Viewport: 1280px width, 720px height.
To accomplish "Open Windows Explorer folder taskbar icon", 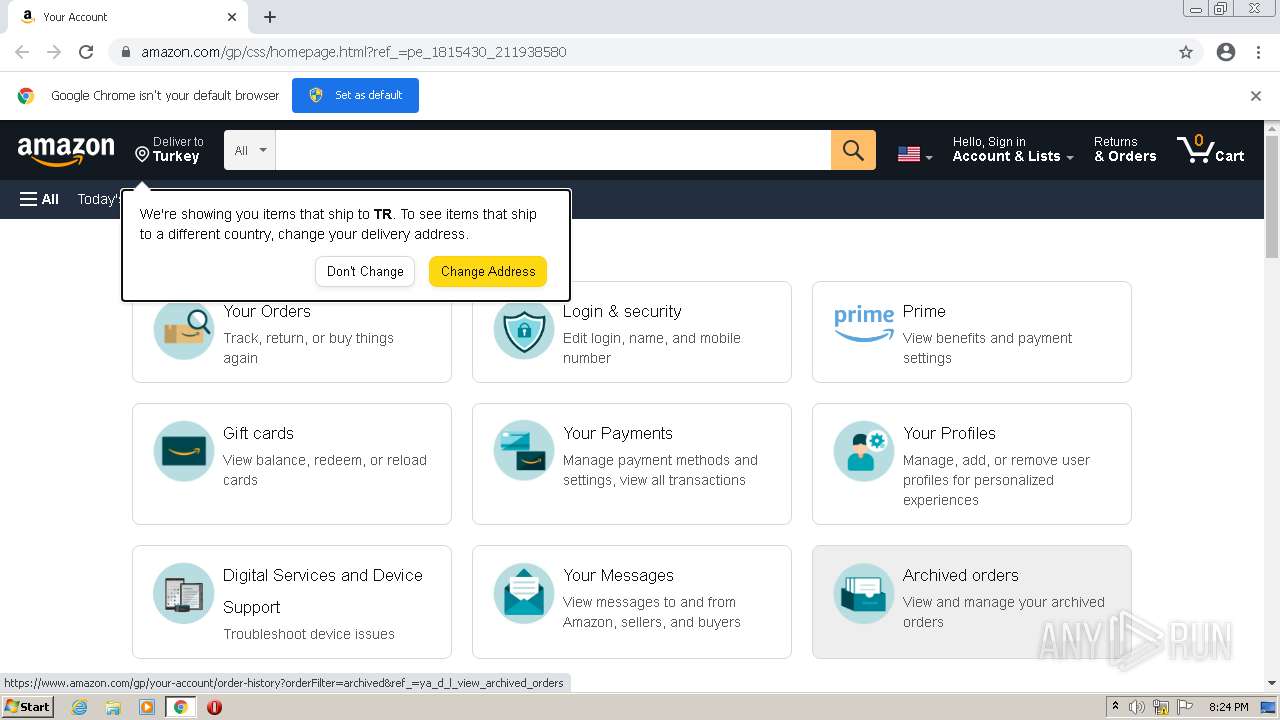I will click(x=113, y=707).
